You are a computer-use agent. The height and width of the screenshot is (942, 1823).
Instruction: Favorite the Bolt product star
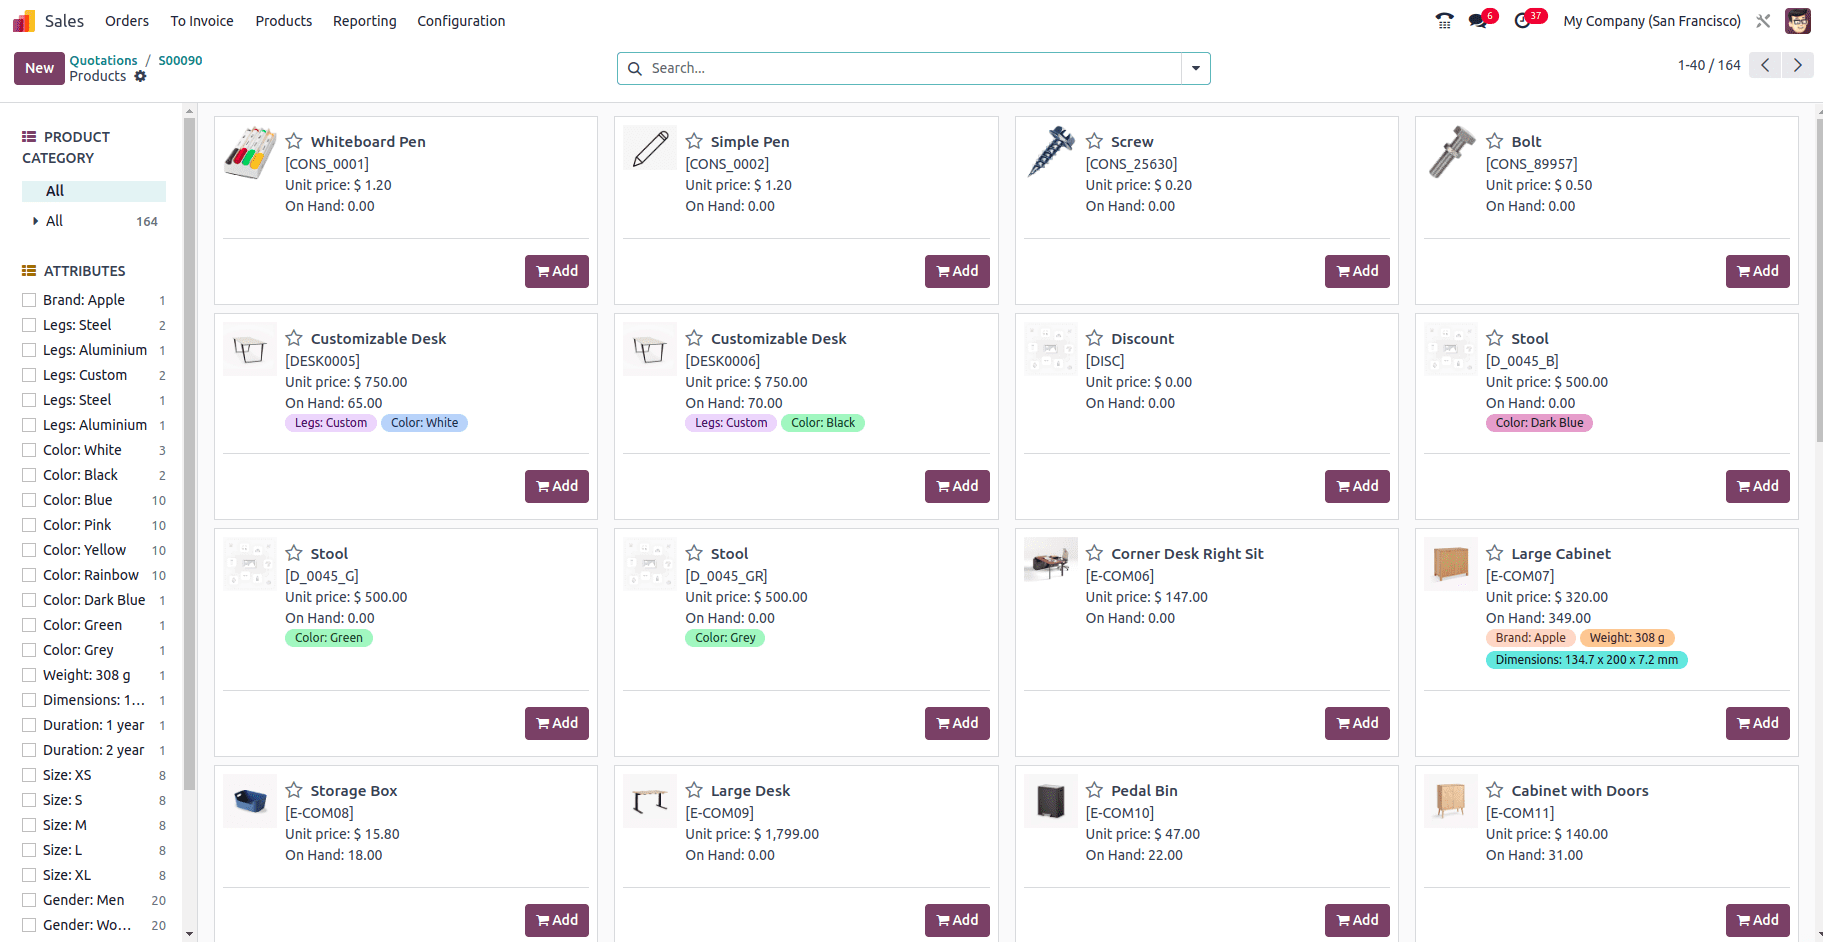(x=1495, y=141)
